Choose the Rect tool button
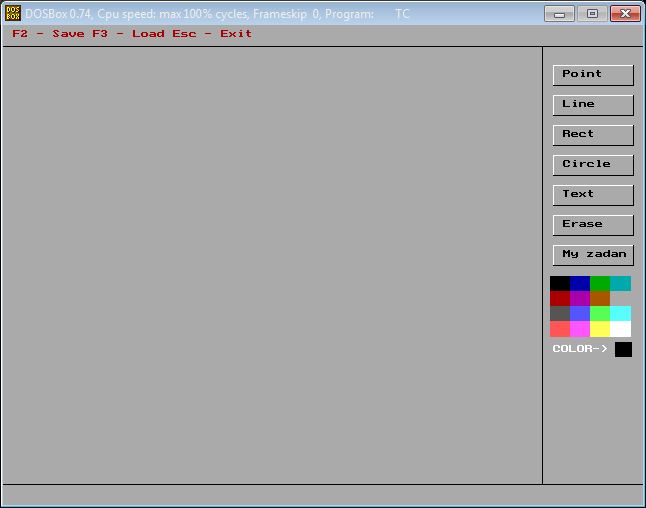646x508 pixels. coord(593,135)
